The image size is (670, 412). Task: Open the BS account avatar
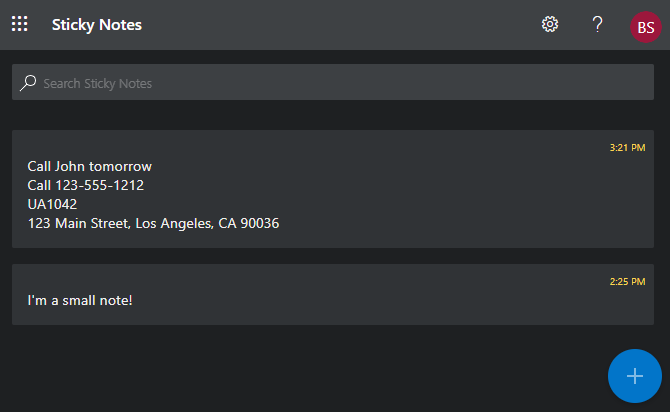coord(646,26)
